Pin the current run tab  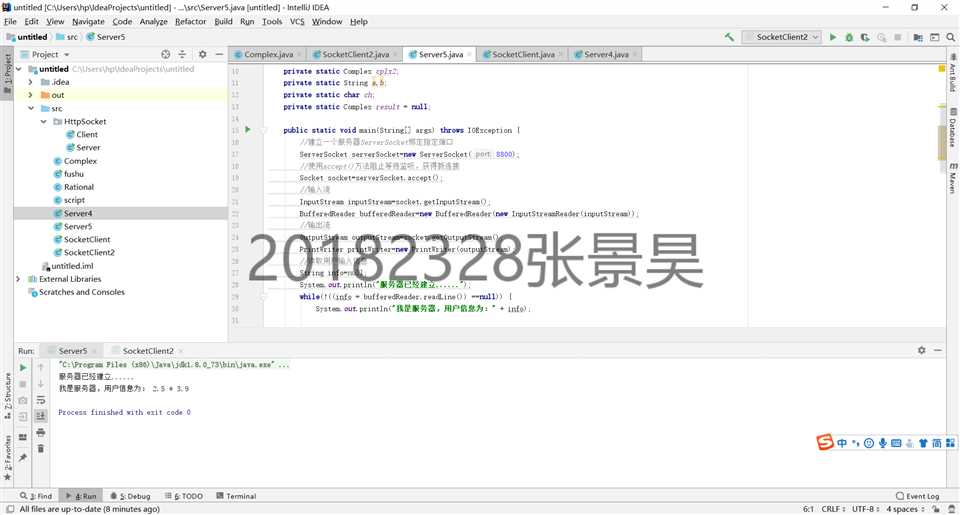(23, 457)
